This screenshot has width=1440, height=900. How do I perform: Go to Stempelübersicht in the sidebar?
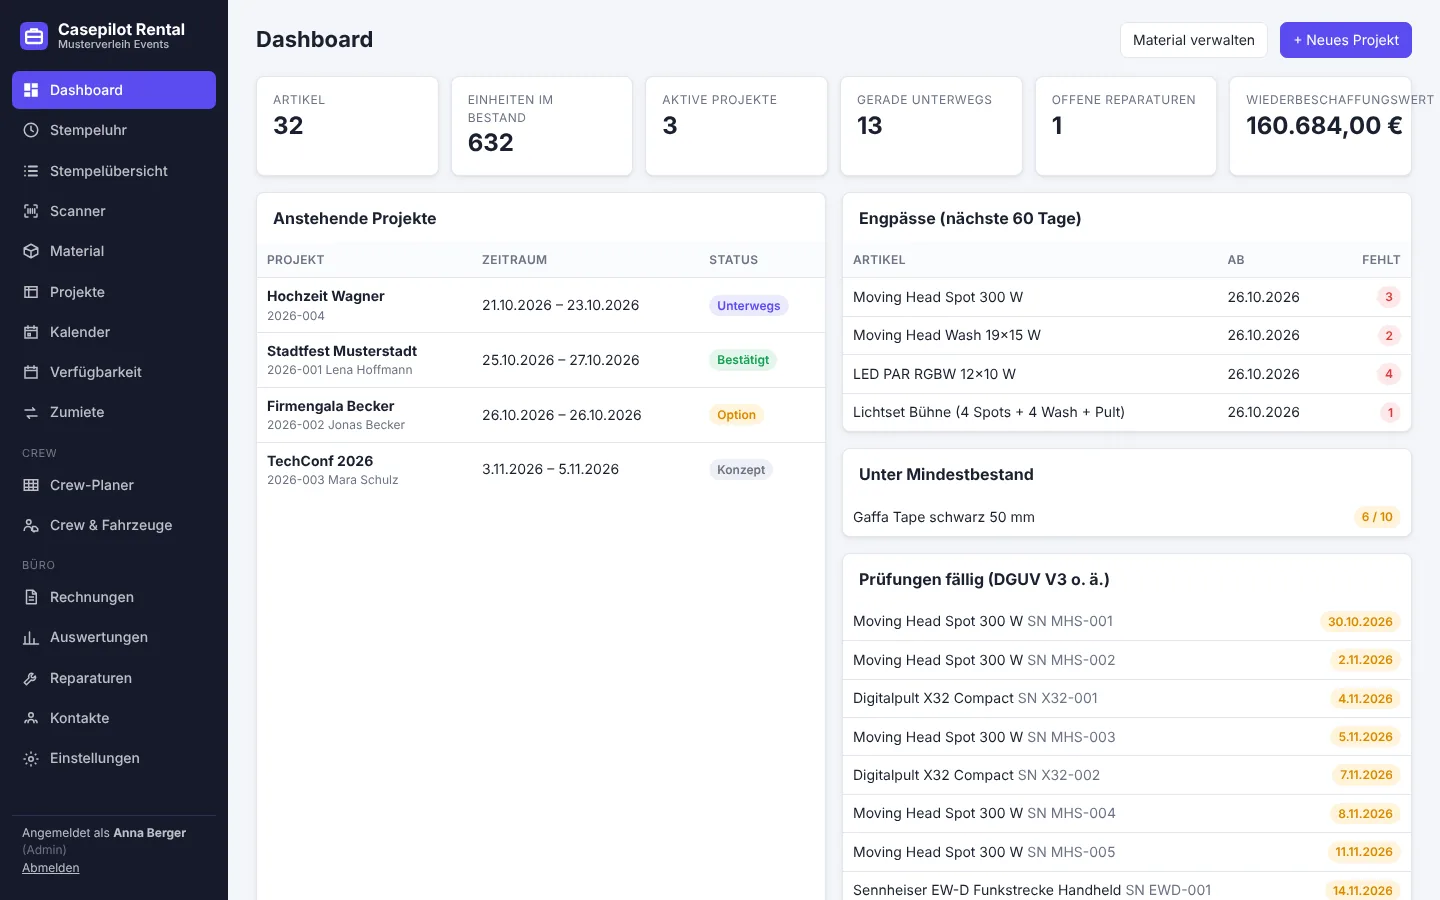pos(114,171)
